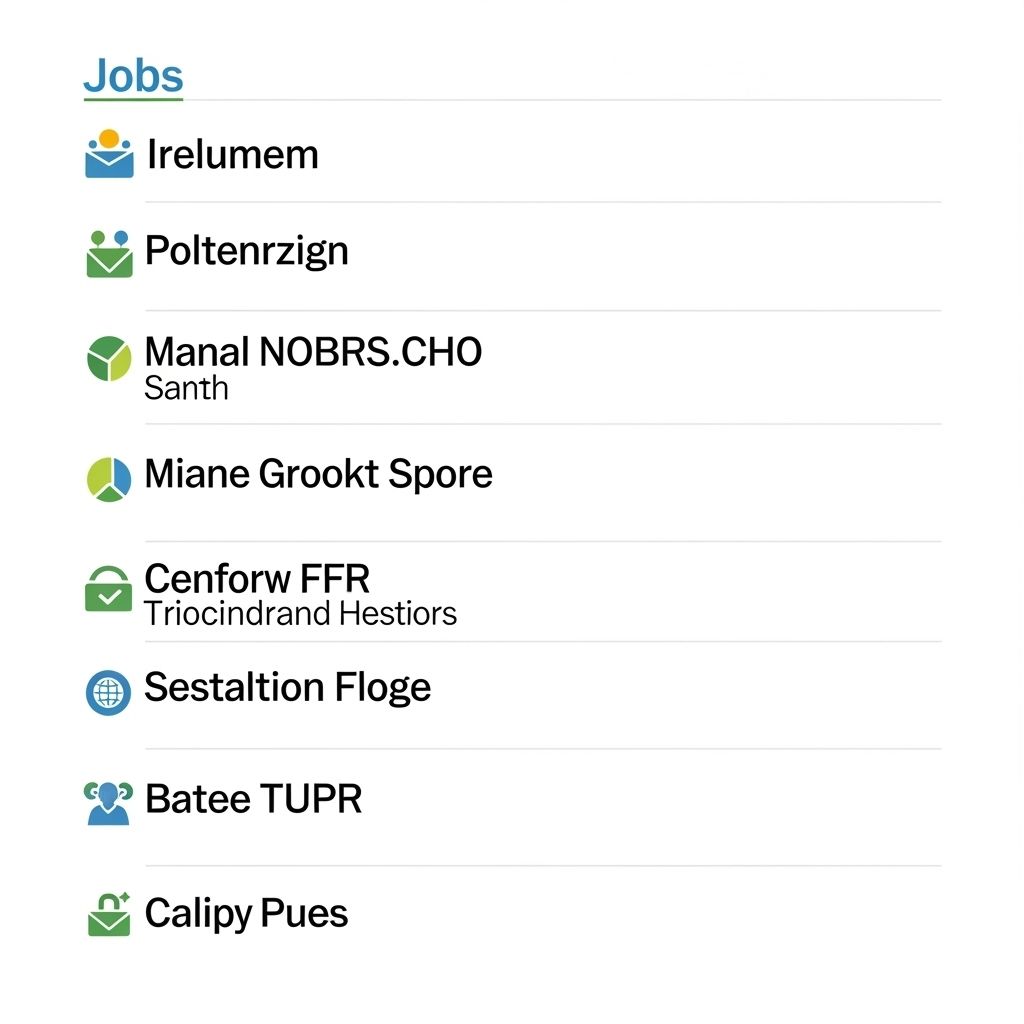
Task: Click the Santh subtitle text
Action: pos(186,388)
